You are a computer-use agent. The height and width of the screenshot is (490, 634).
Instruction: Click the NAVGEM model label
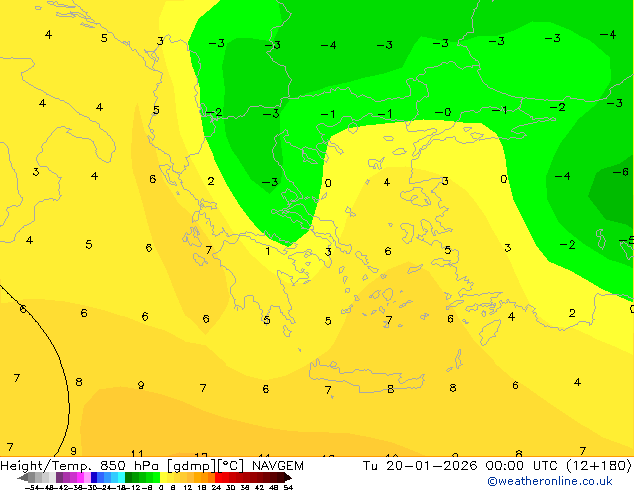[278, 466]
